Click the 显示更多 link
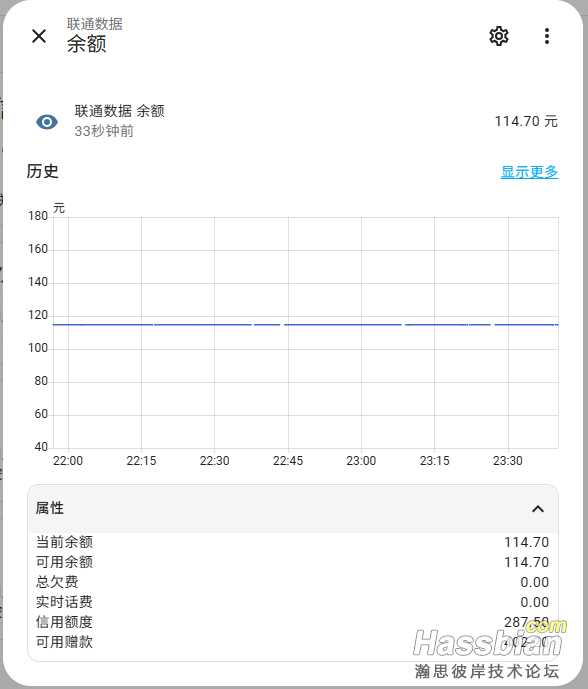Image resolution: width=588 pixels, height=689 pixels. pos(529,172)
